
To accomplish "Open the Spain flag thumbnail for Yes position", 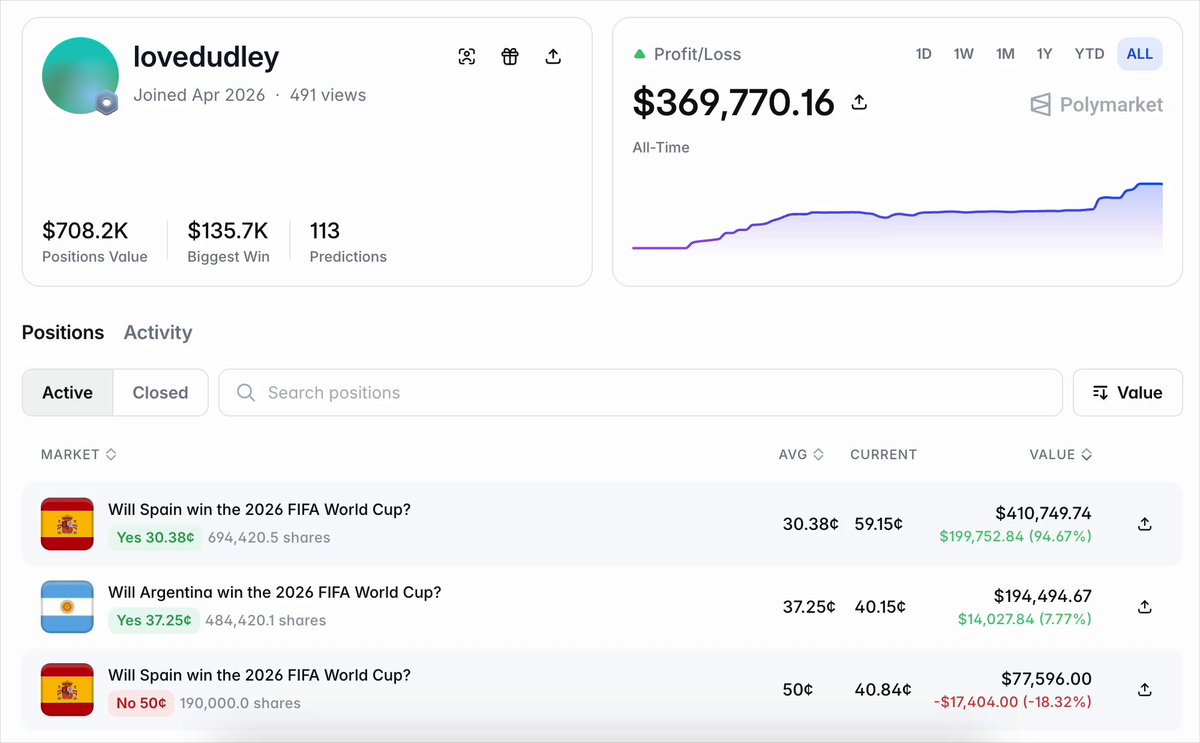I will coord(67,524).
